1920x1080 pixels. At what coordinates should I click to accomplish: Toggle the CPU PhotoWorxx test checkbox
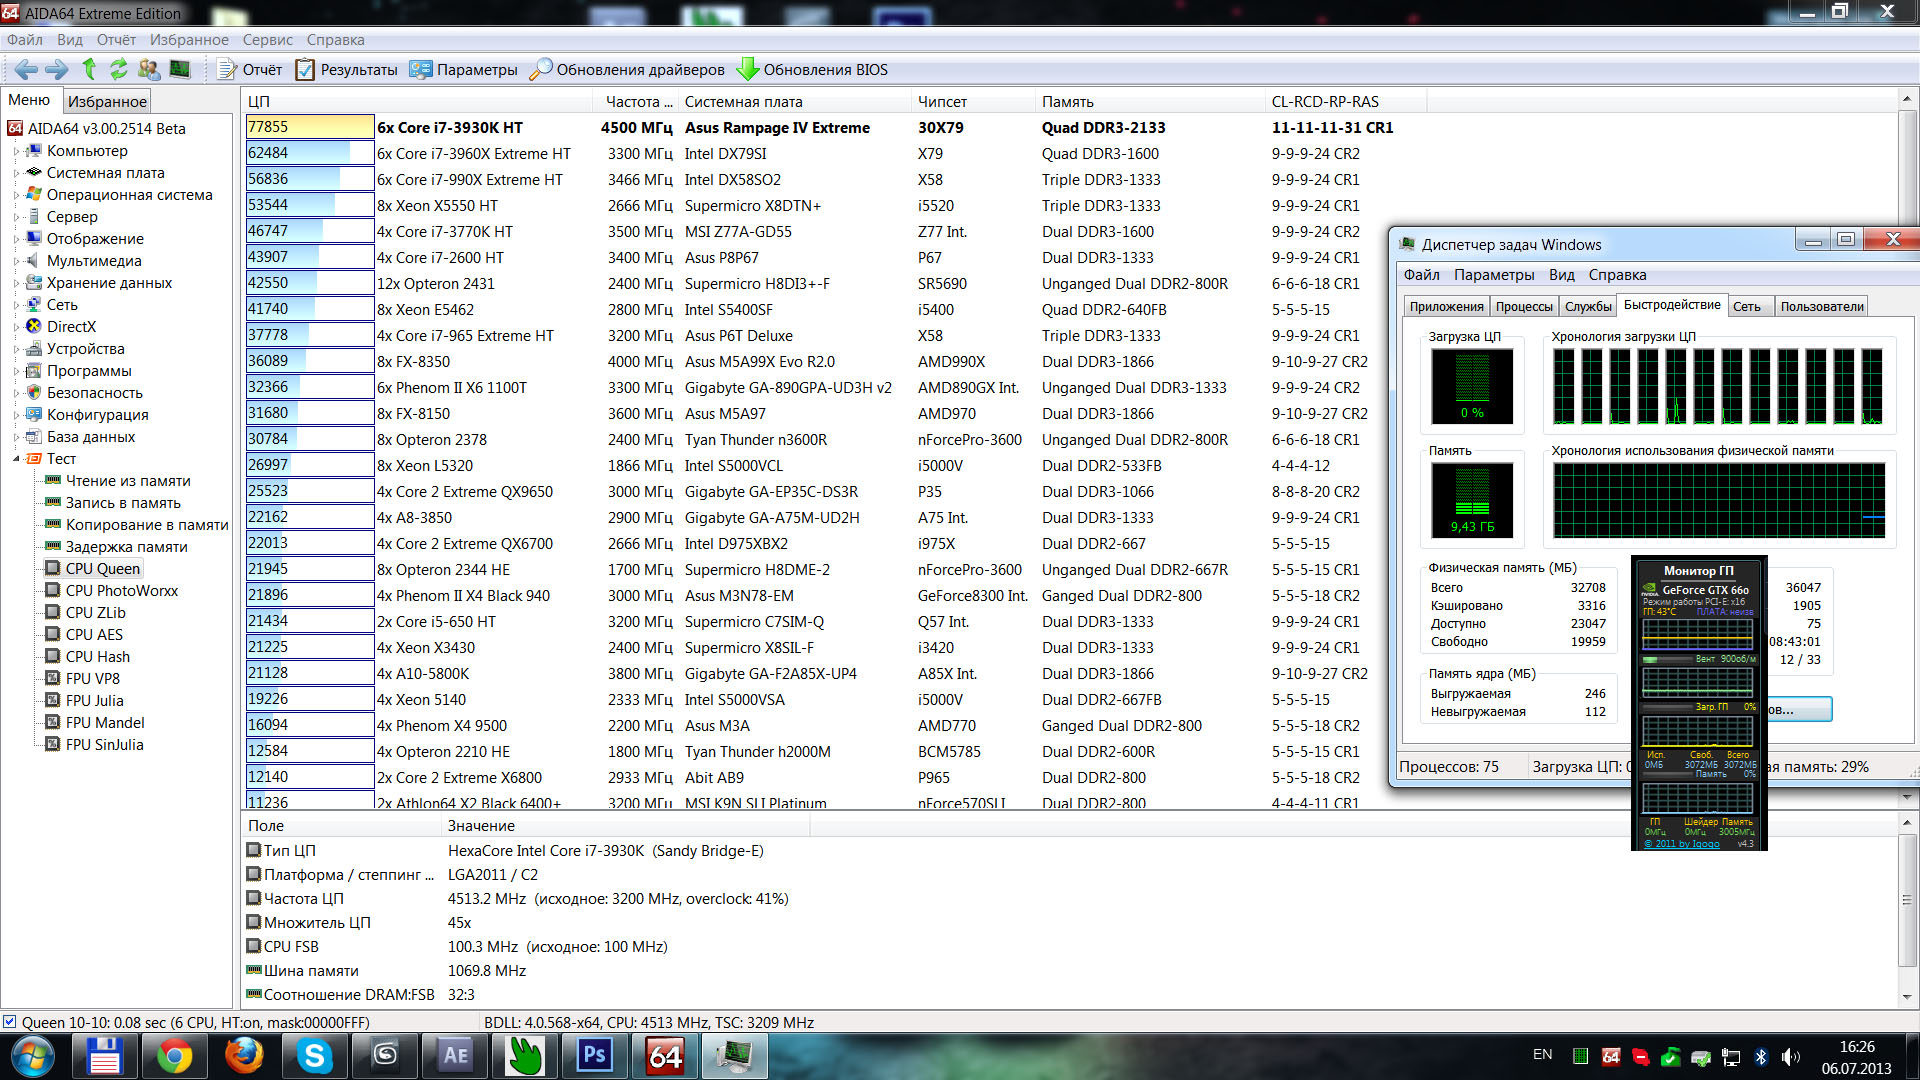53,591
